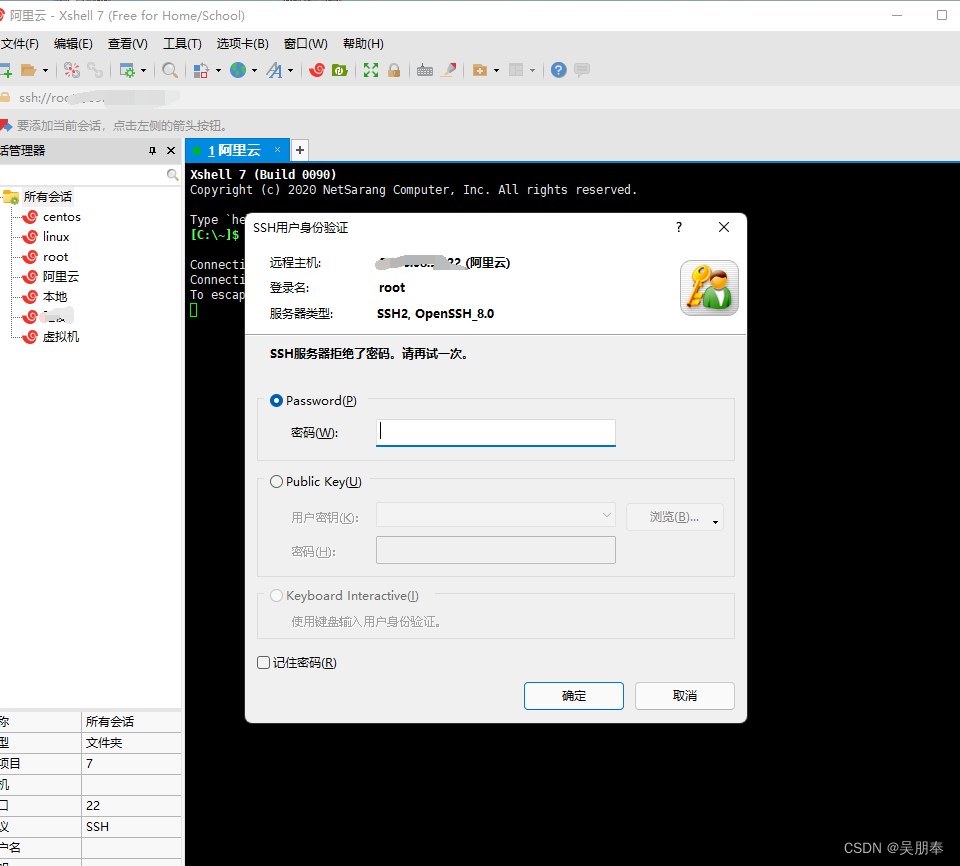
Task: Click the globe encoding icon
Action: (238, 70)
